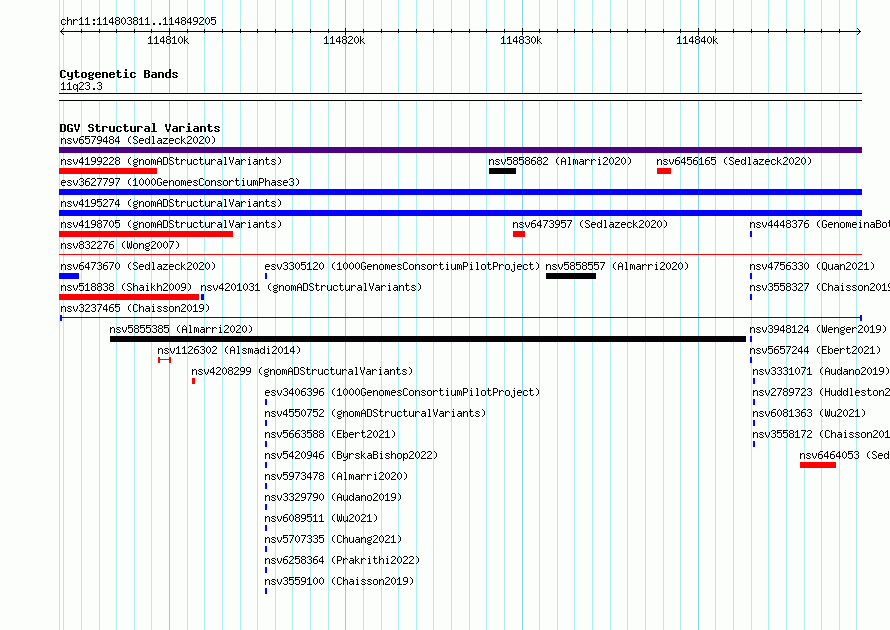Image resolution: width=890 pixels, height=630 pixels.
Task: Click the thin blue nsv3237465 variant line
Action: coord(460,318)
